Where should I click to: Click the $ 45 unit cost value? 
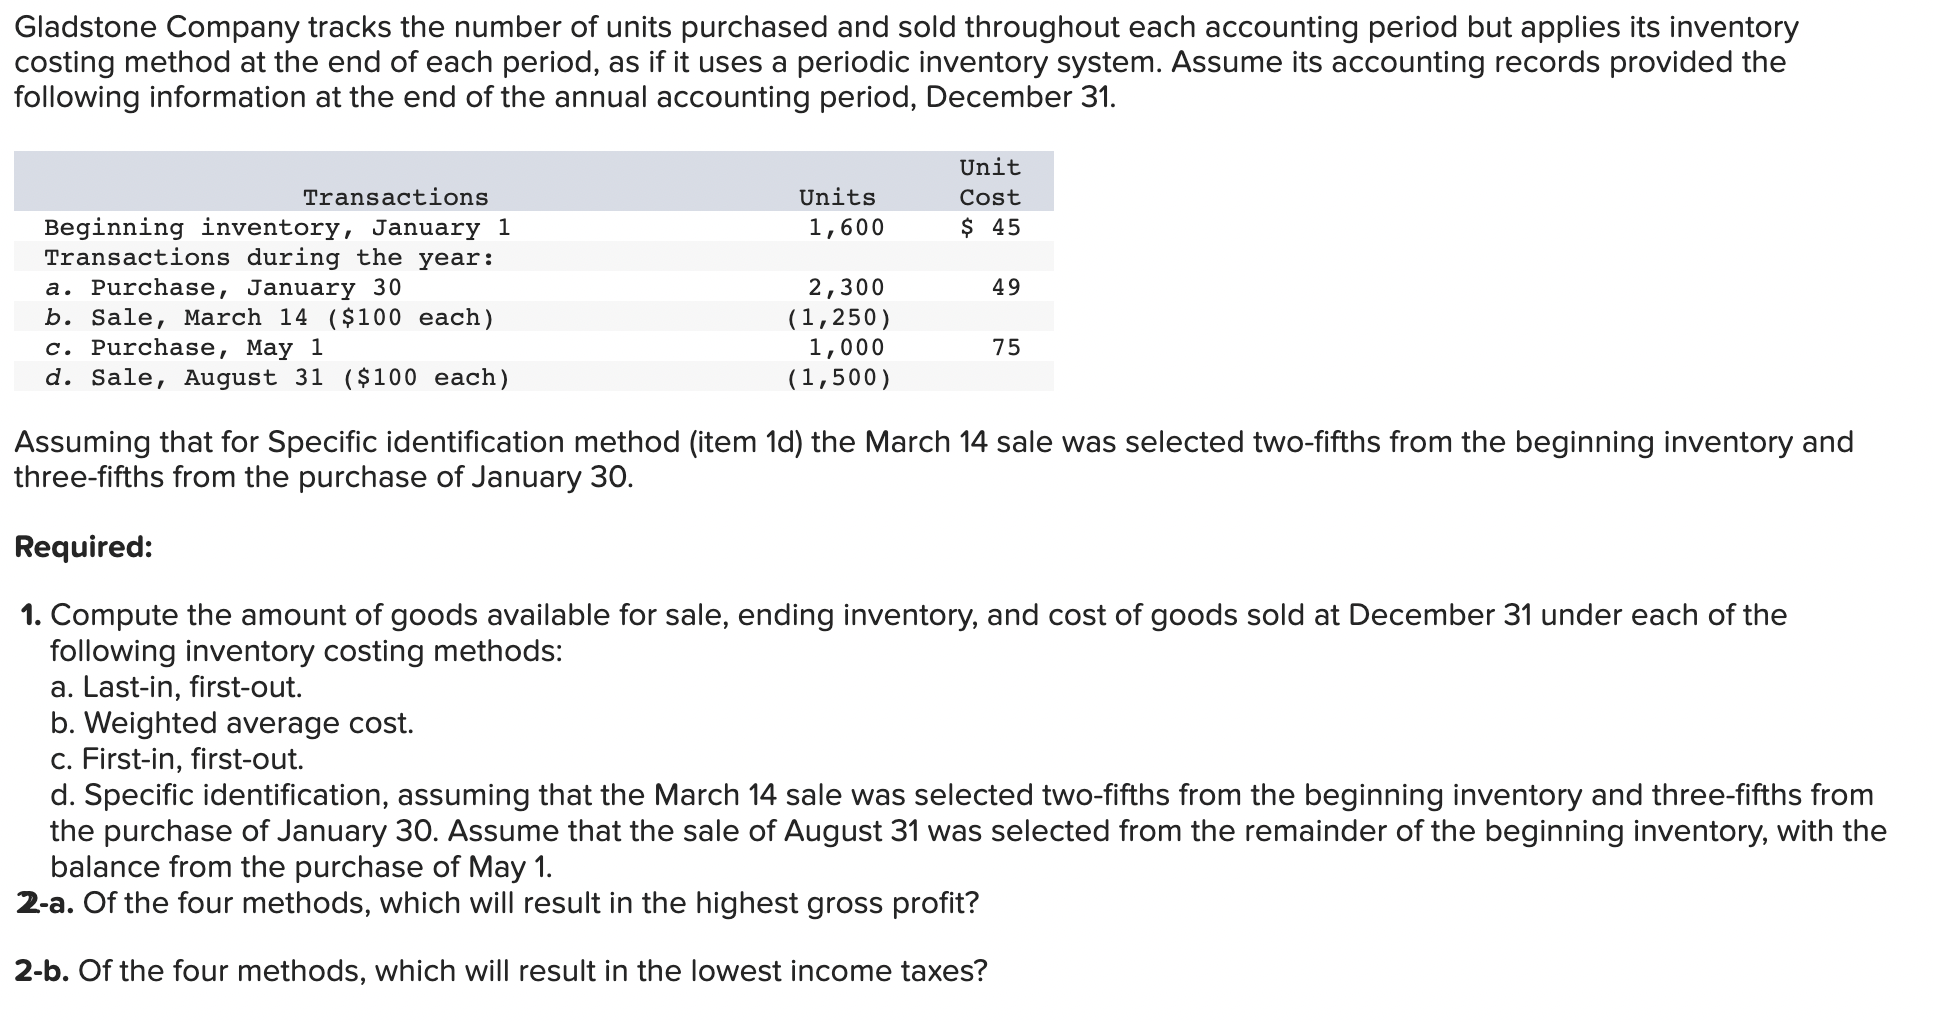990,228
